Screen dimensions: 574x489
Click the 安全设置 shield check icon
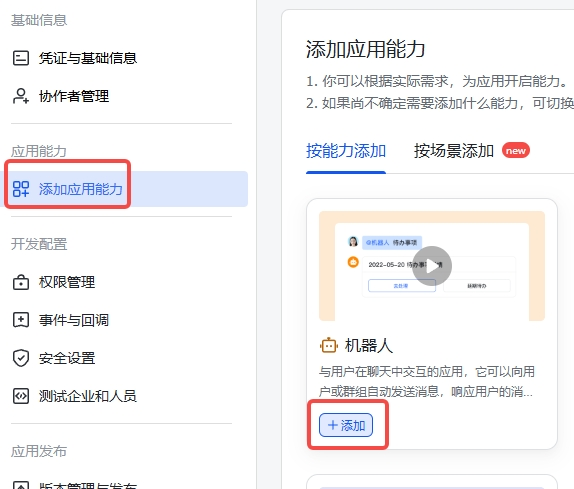click(21, 358)
